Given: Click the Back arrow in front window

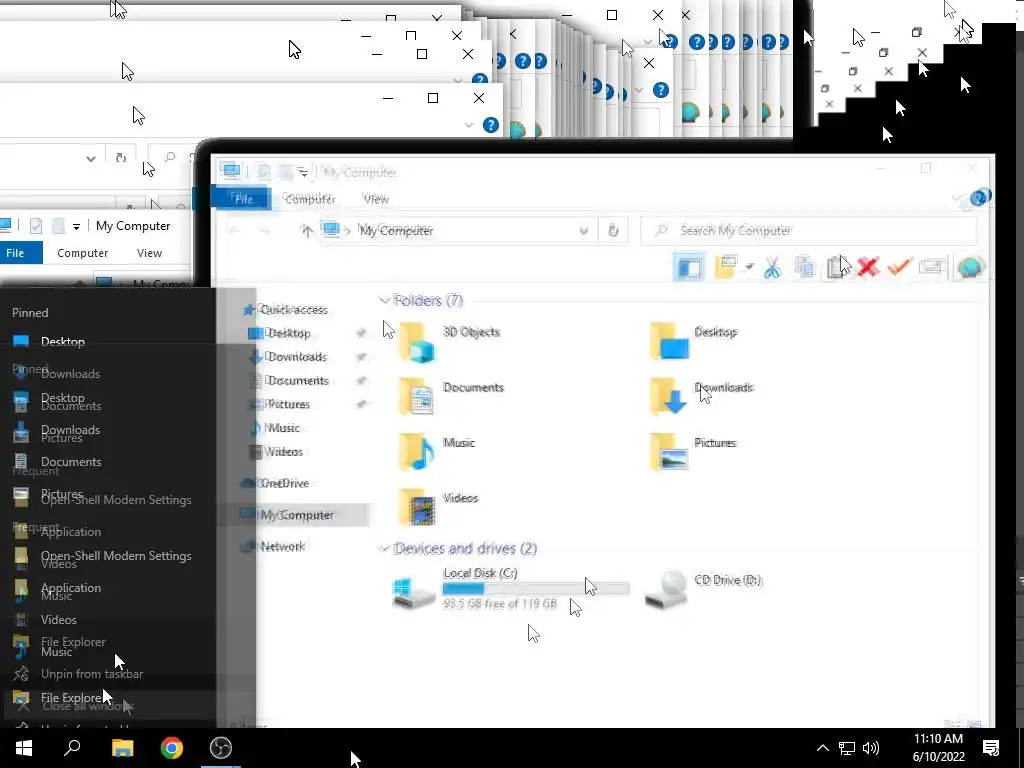Looking at the screenshot, I should pyautogui.click(x=234, y=231).
